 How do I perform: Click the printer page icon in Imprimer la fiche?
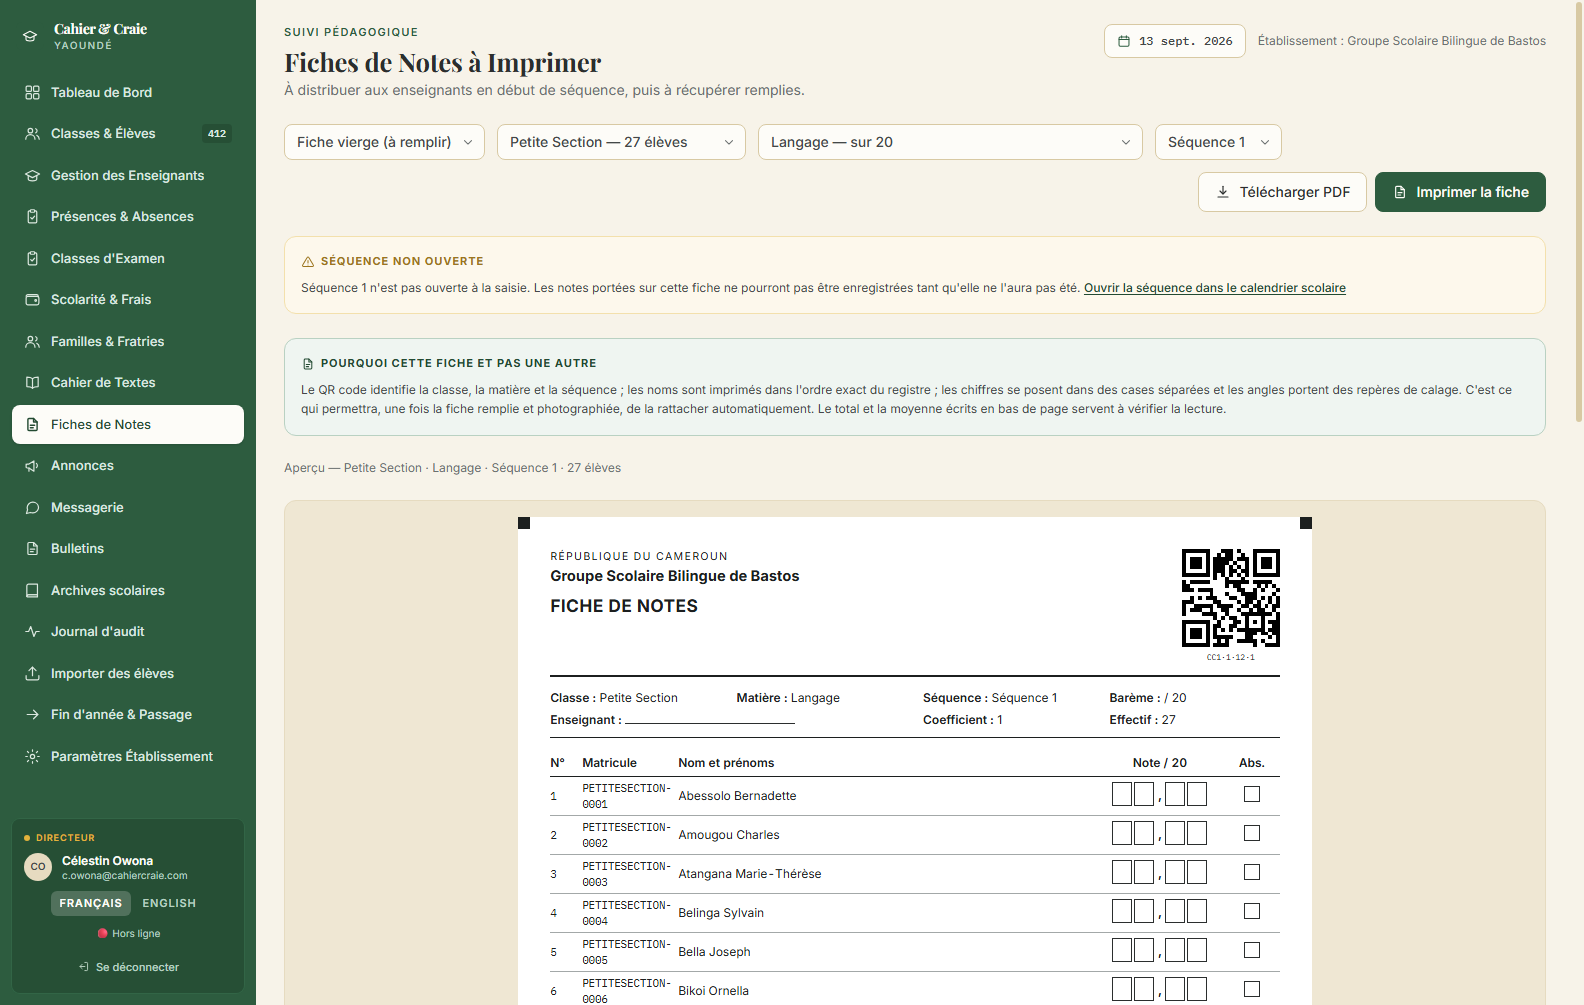[1400, 192]
